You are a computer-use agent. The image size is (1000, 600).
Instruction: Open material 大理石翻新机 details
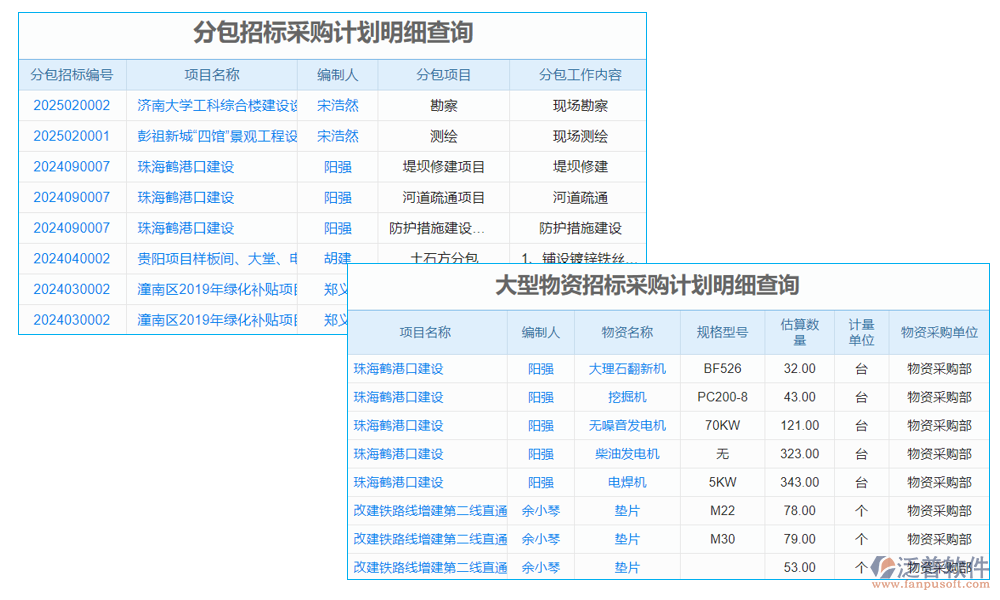click(x=627, y=368)
